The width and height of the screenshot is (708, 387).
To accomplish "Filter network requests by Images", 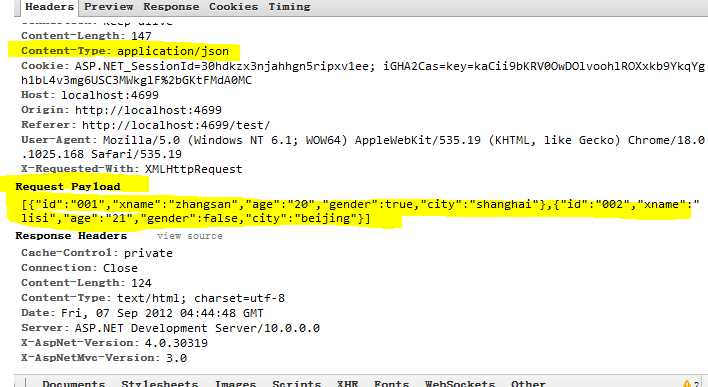I will (235, 383).
